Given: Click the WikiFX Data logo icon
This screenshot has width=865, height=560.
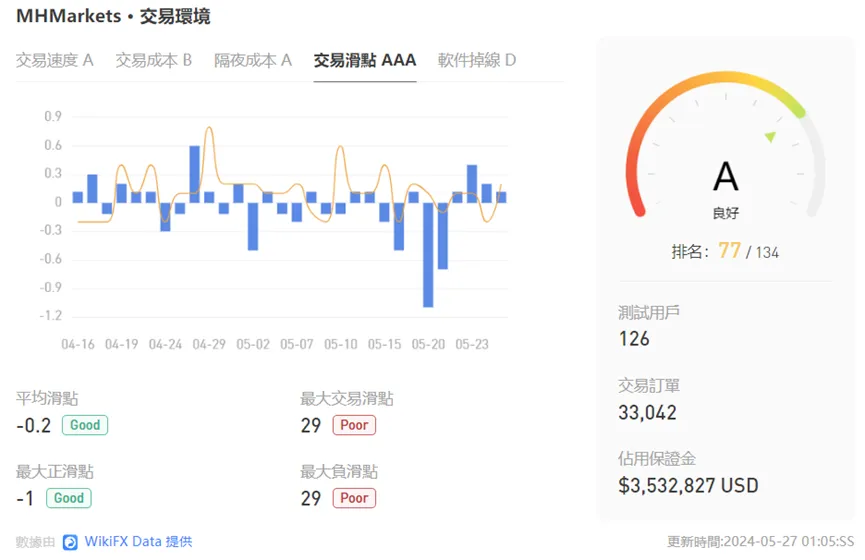Looking at the screenshot, I should 70,542.
